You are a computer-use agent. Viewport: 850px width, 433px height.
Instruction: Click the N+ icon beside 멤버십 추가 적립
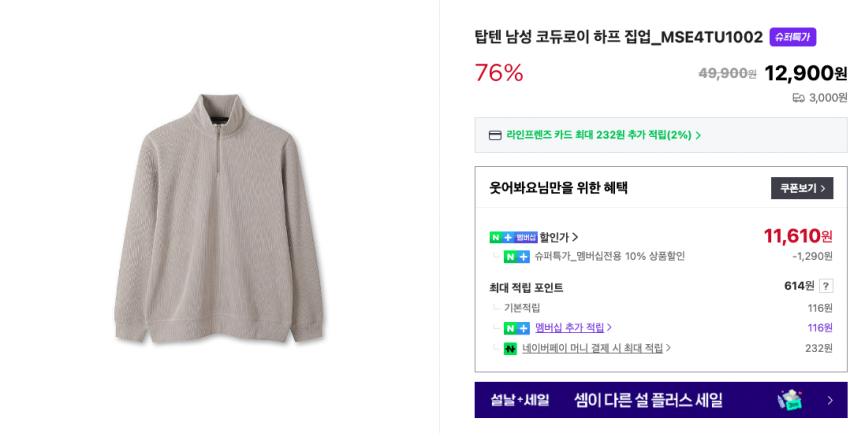point(516,328)
